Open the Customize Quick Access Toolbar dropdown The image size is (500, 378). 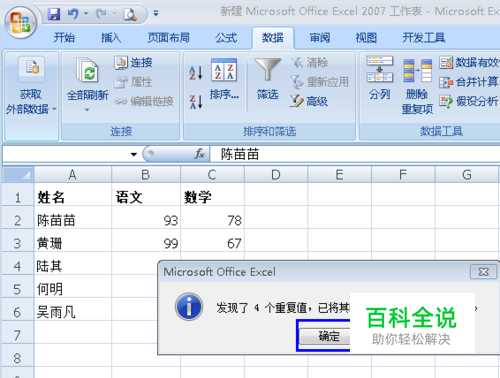(155, 13)
